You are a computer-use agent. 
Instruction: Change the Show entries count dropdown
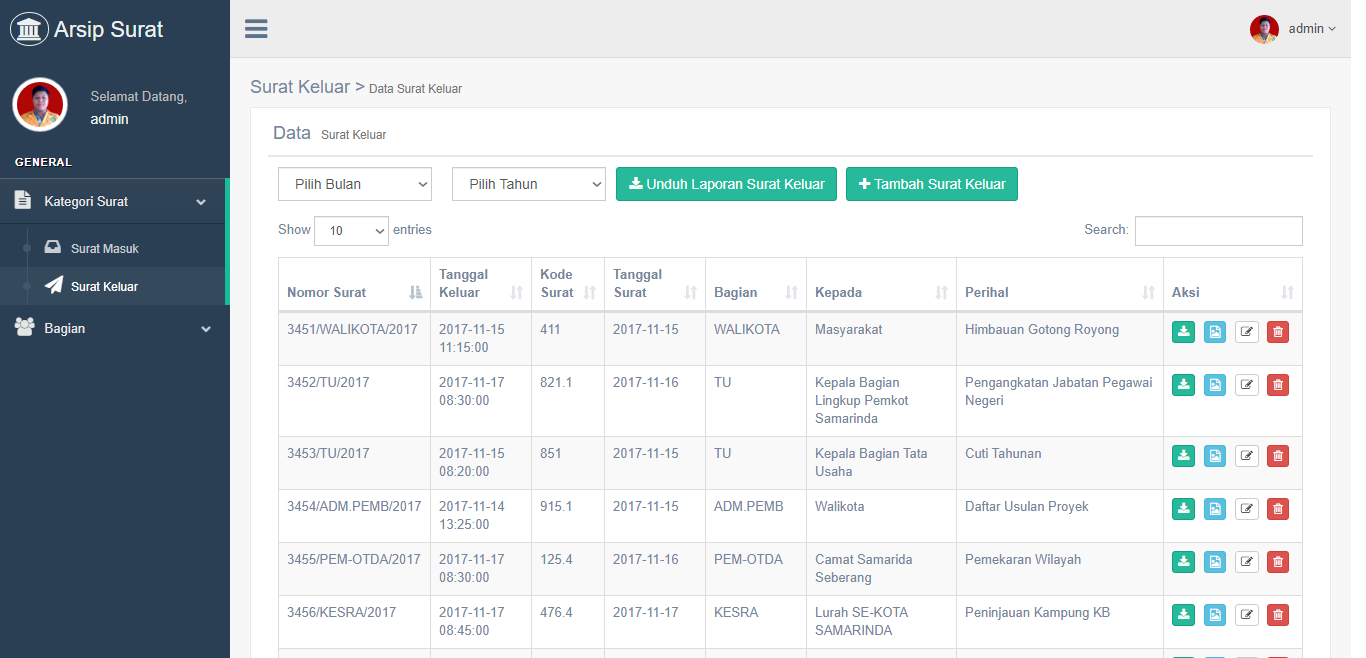coord(351,231)
